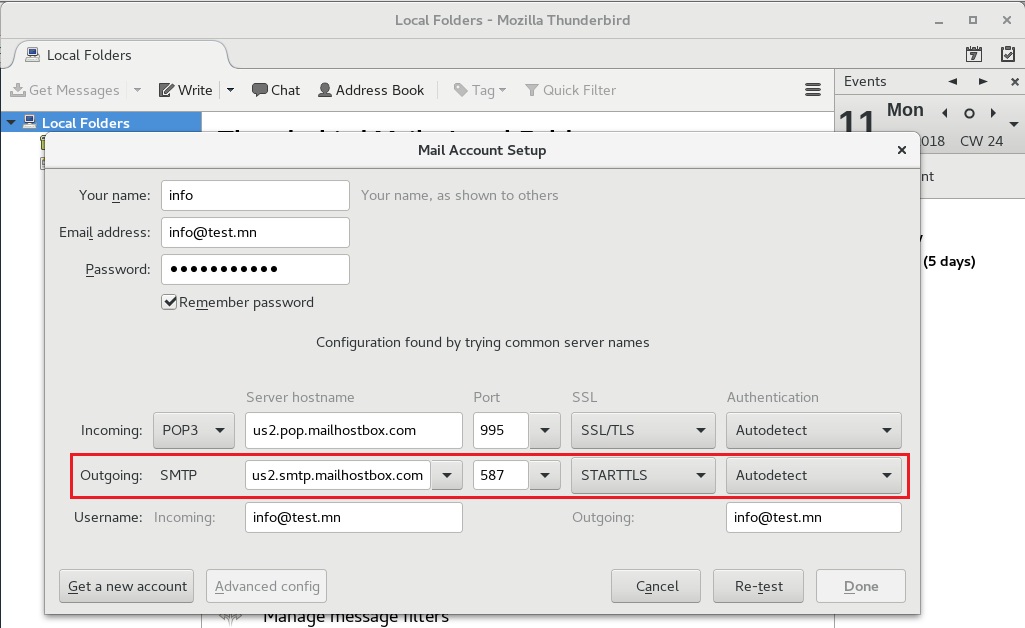Open the outgoing port dropdown arrow
Screen dimensions: 1025x628
tap(545, 475)
